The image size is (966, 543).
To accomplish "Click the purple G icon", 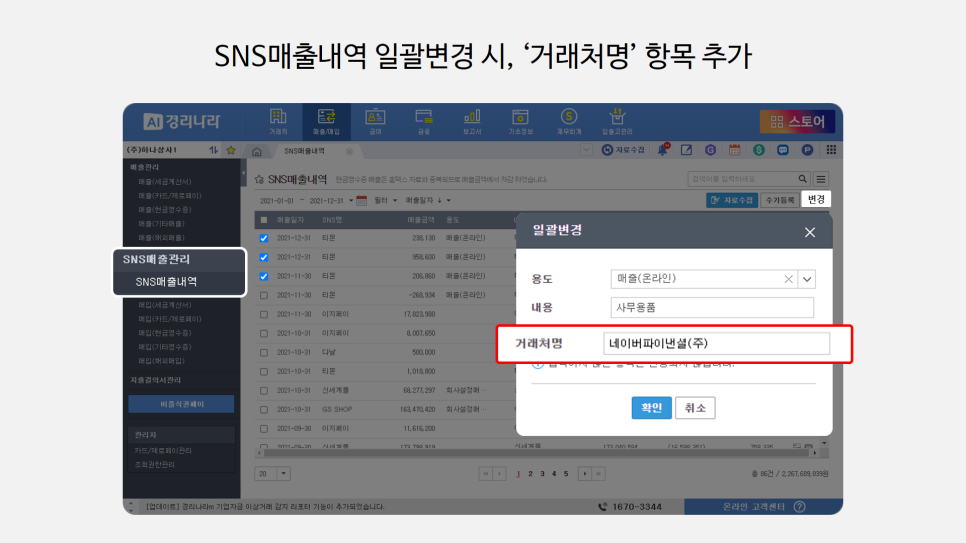I will [710, 150].
